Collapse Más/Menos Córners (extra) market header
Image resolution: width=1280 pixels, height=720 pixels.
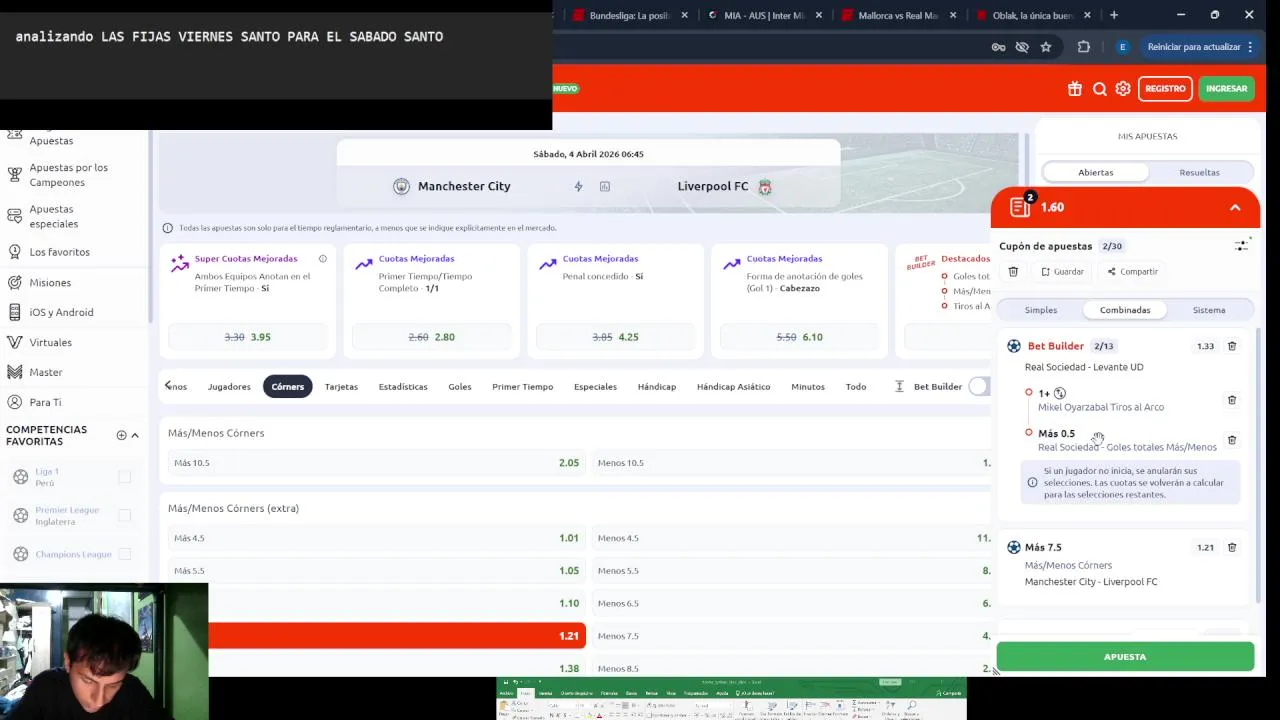click(x=233, y=508)
